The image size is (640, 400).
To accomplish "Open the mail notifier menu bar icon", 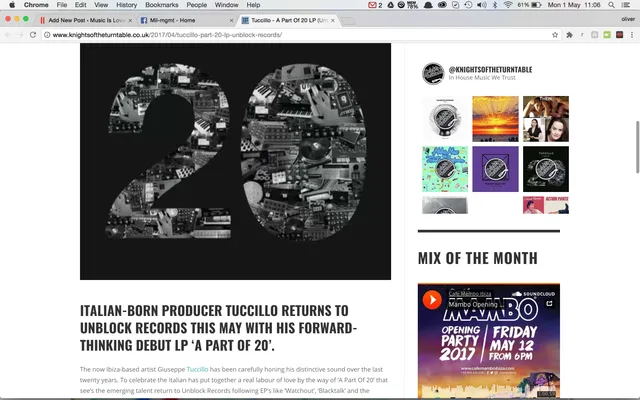I will 375,5.
